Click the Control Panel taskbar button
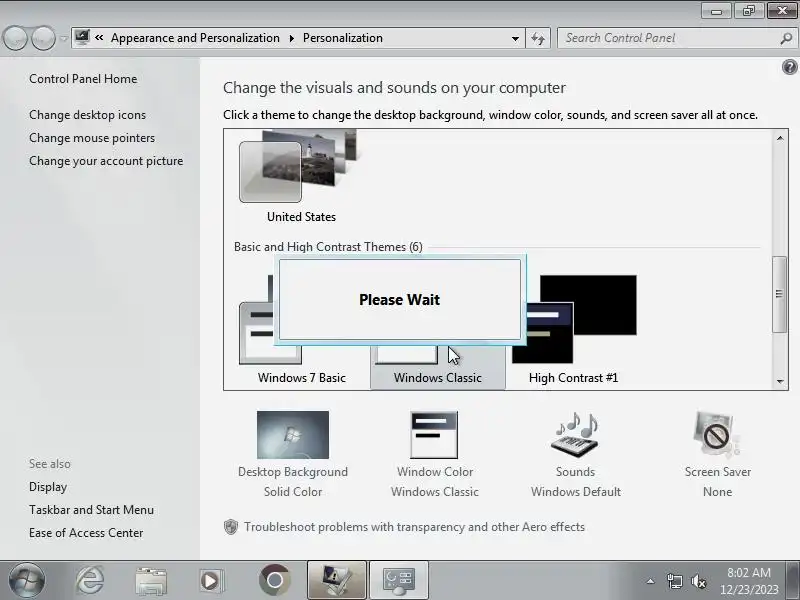Viewport: 800px width, 600px height. point(399,580)
